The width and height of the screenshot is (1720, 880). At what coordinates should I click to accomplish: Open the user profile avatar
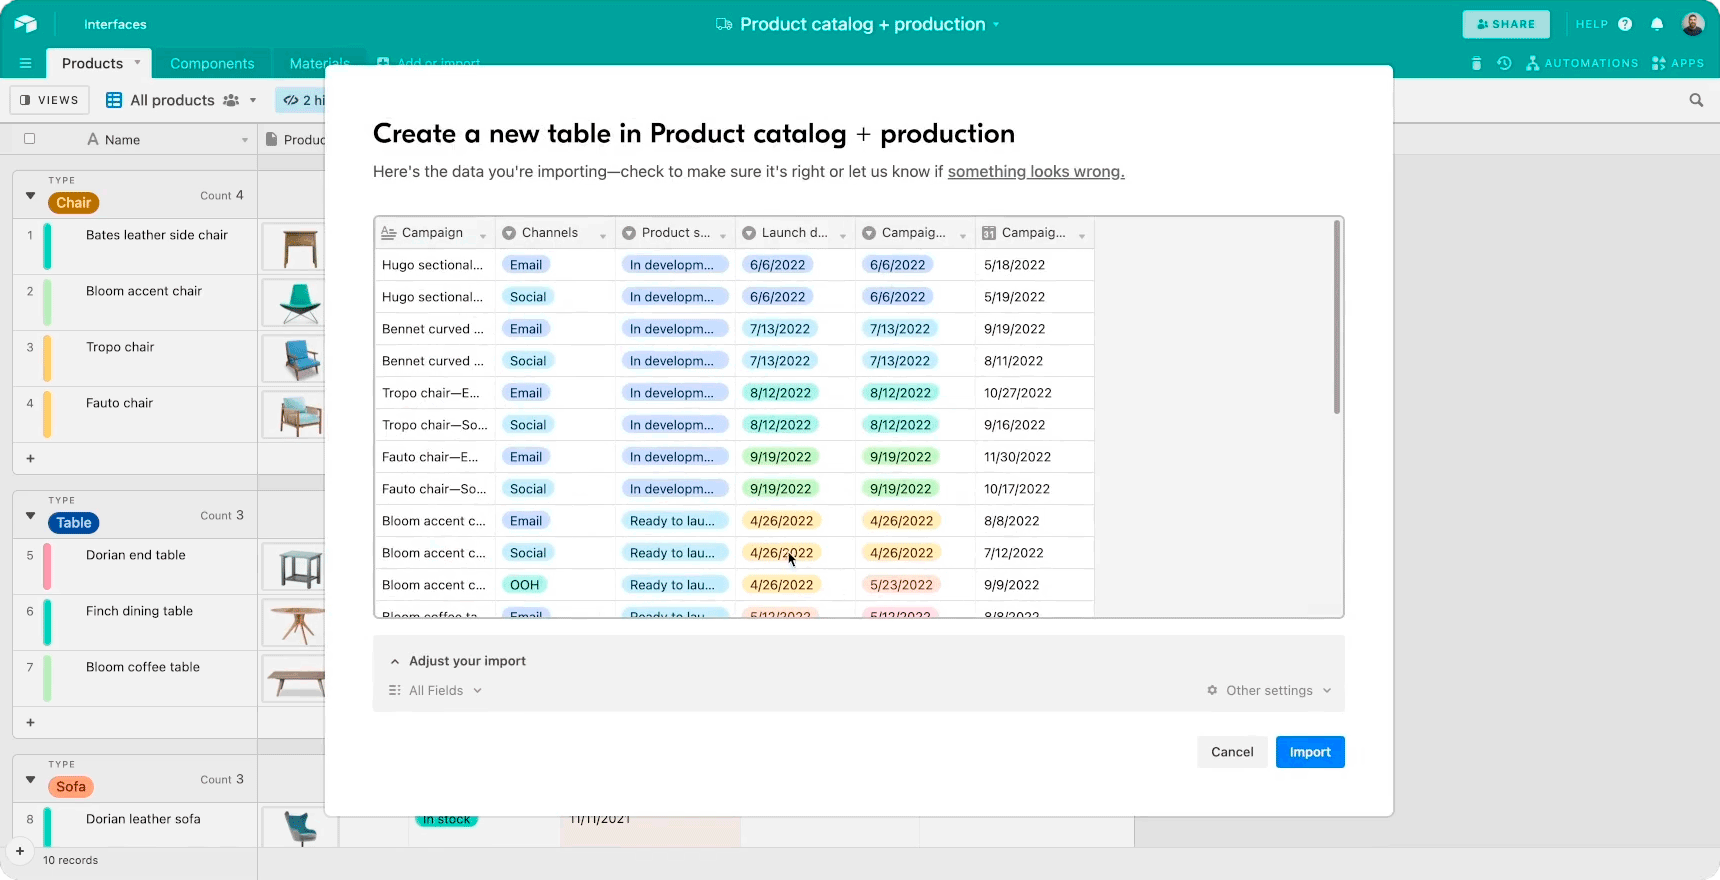coord(1692,24)
